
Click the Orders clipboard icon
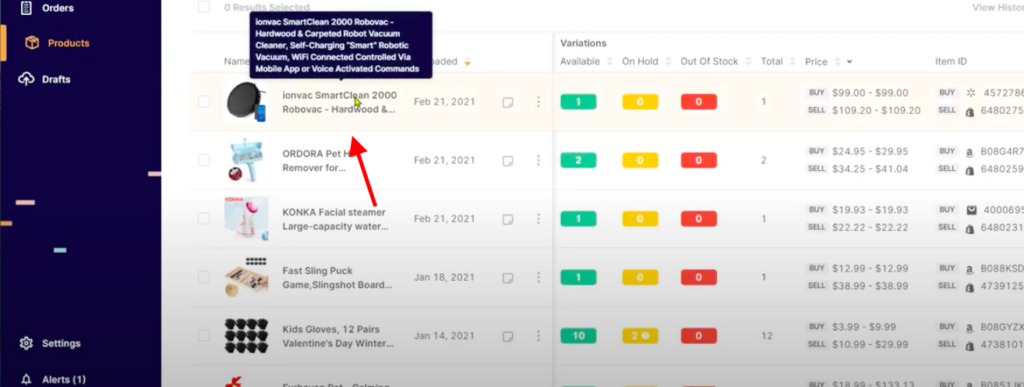(x=26, y=8)
